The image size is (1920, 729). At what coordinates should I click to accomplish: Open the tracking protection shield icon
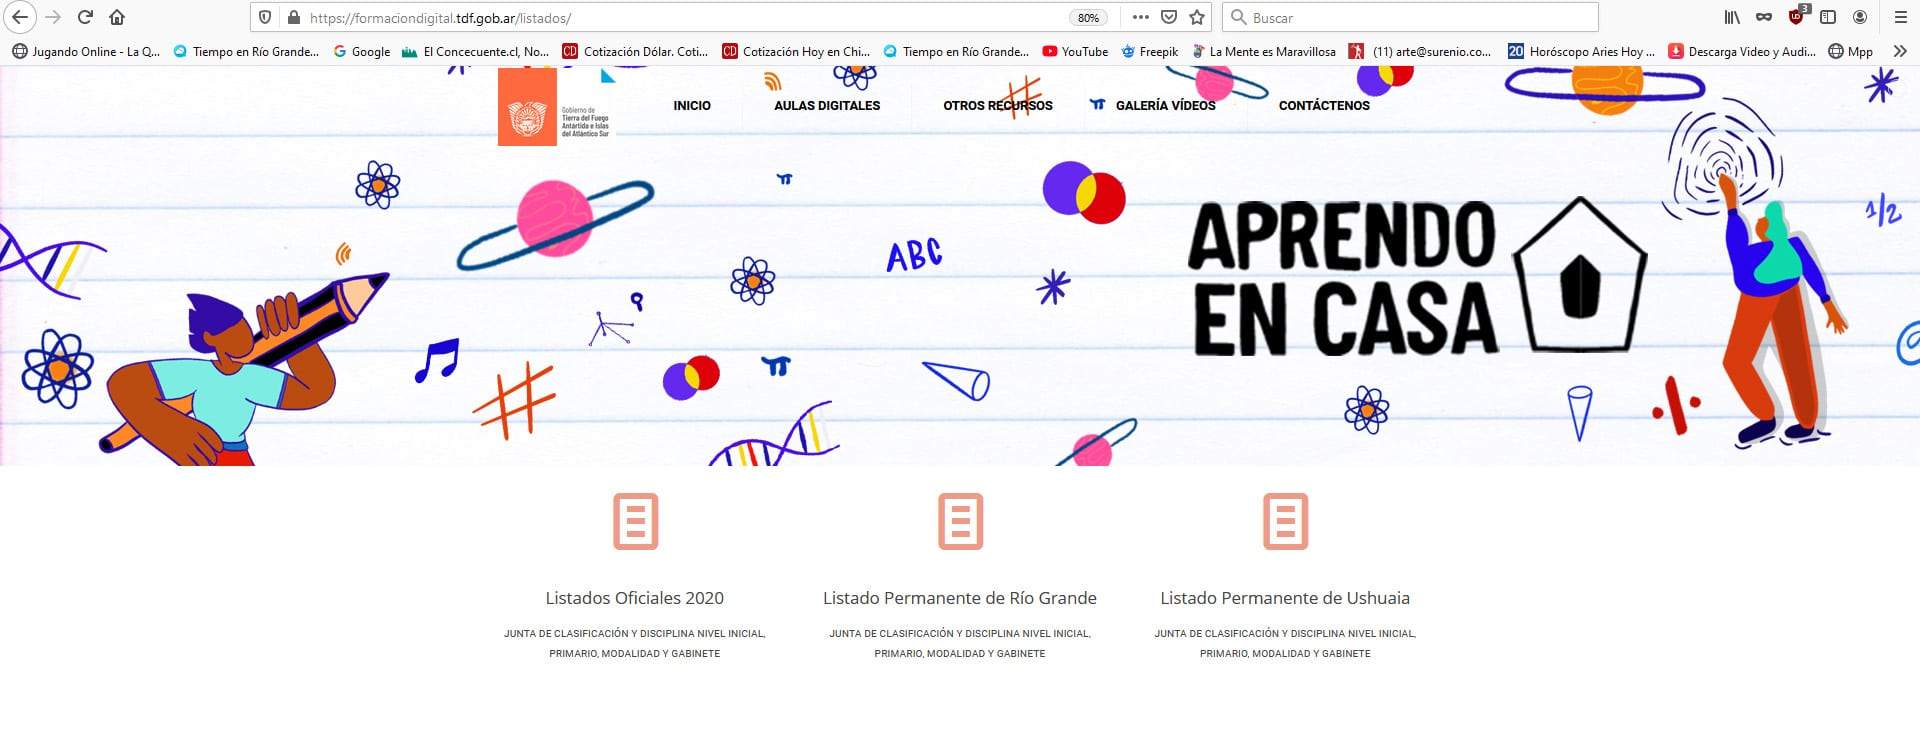[265, 17]
